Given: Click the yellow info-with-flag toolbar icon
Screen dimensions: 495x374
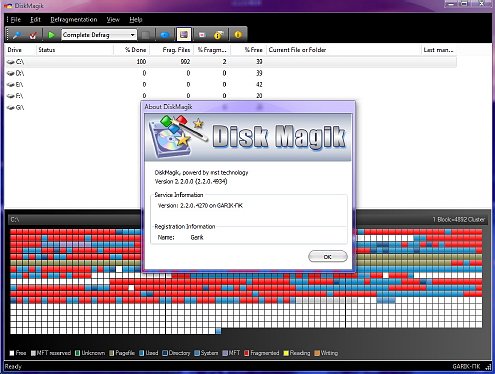Looking at the screenshot, I should point(219,35).
